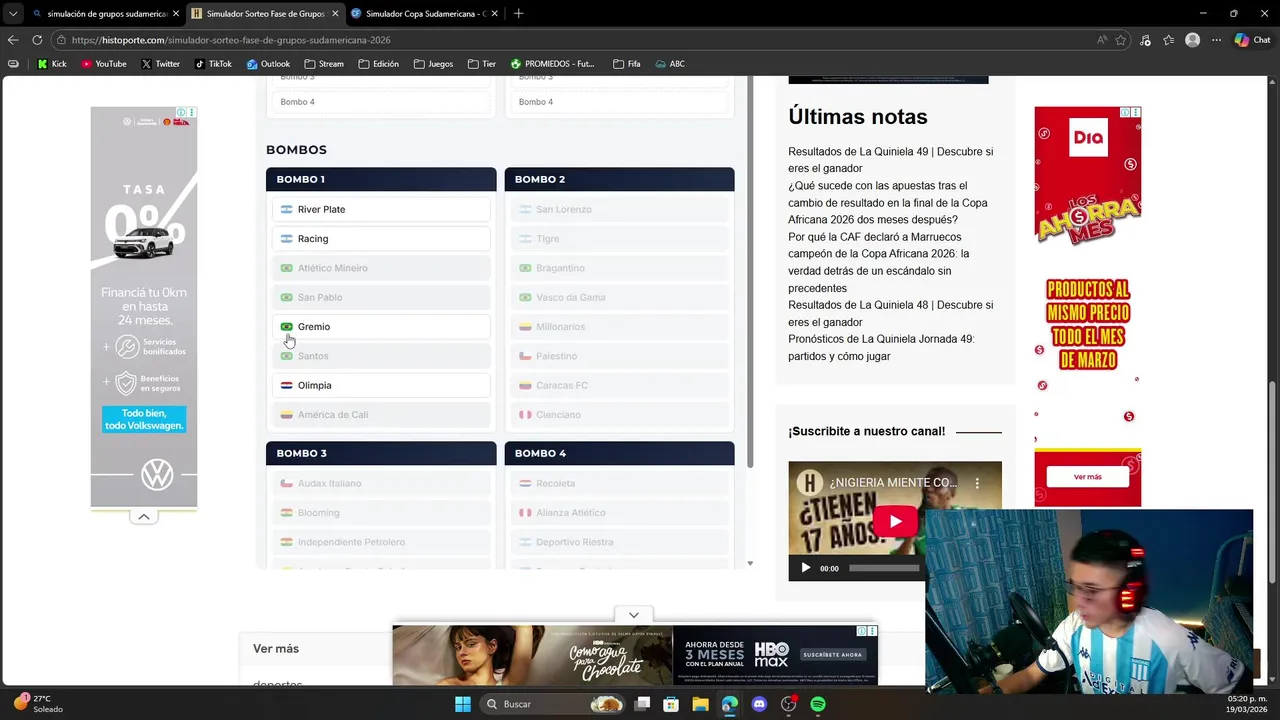Screen dimensions: 1280x720
Task: Open 'Por qué la CAF declaró a Marruecos' article
Action: pyautogui.click(x=878, y=262)
